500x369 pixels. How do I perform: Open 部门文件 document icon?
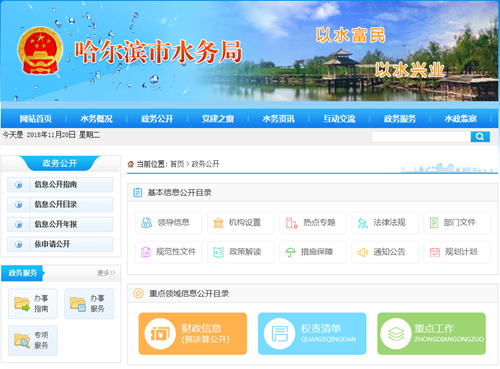434,222
